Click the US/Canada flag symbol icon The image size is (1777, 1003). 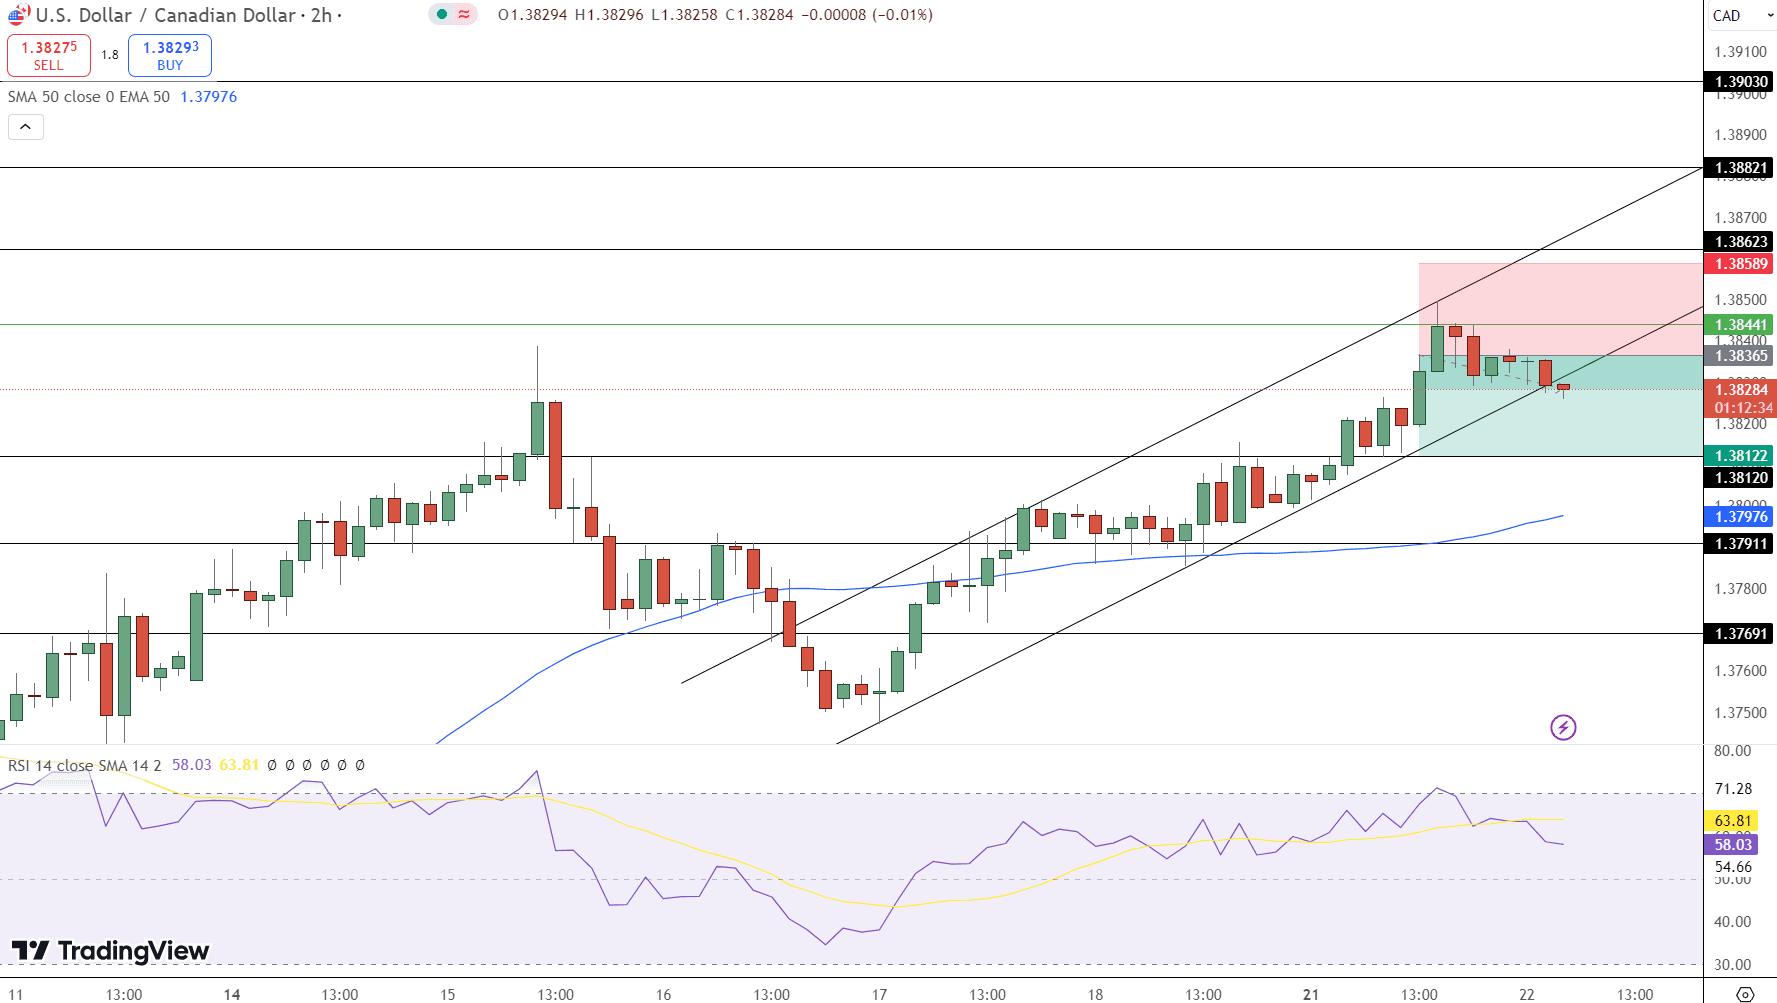(18, 15)
